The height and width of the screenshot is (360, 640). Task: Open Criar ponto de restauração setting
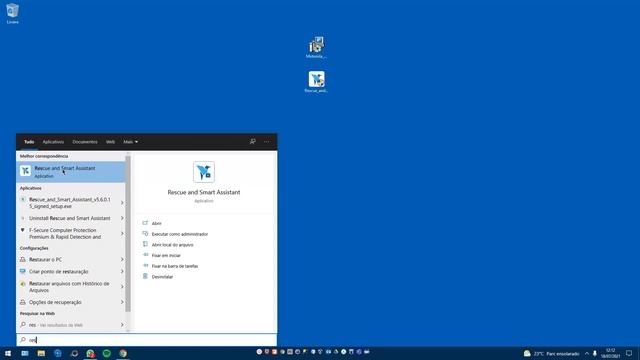pos(71,271)
